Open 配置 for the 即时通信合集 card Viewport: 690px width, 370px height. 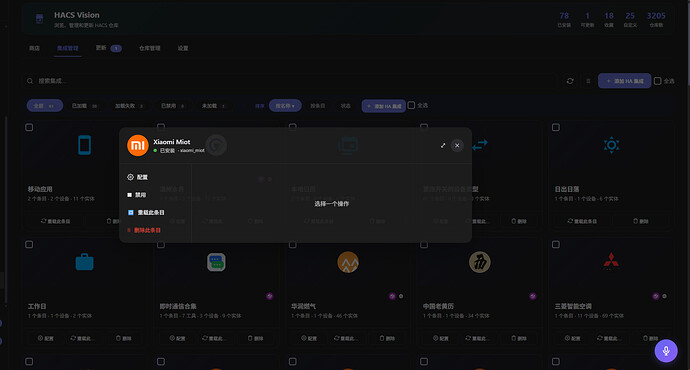(177, 338)
